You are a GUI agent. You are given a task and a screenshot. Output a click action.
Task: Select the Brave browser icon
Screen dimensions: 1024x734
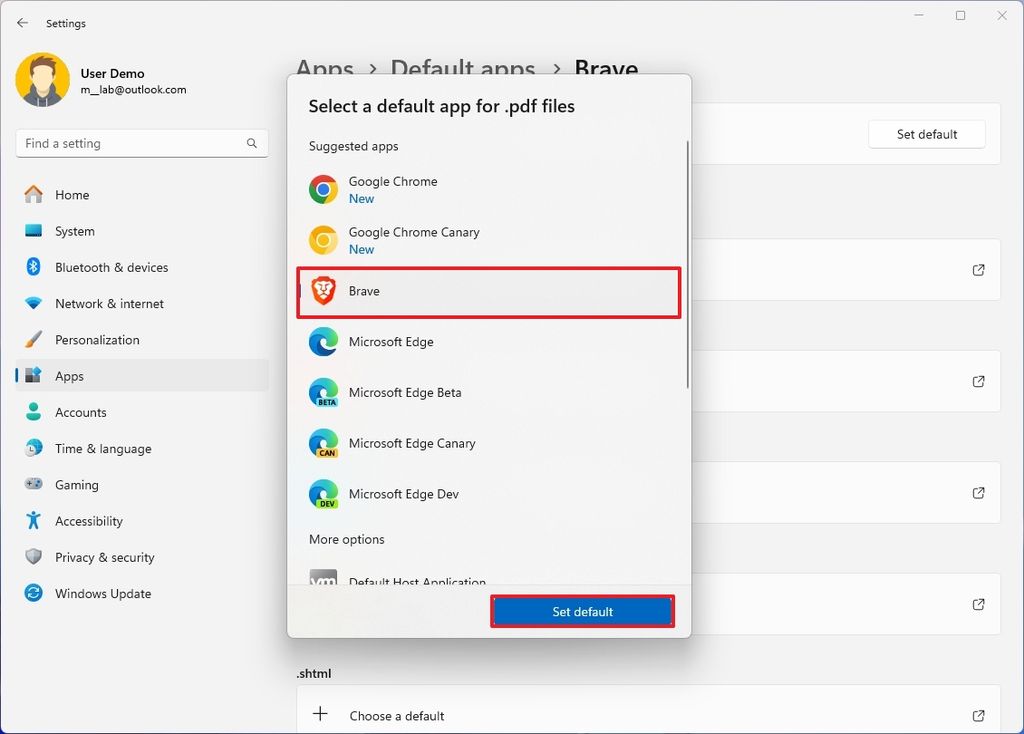tap(324, 291)
